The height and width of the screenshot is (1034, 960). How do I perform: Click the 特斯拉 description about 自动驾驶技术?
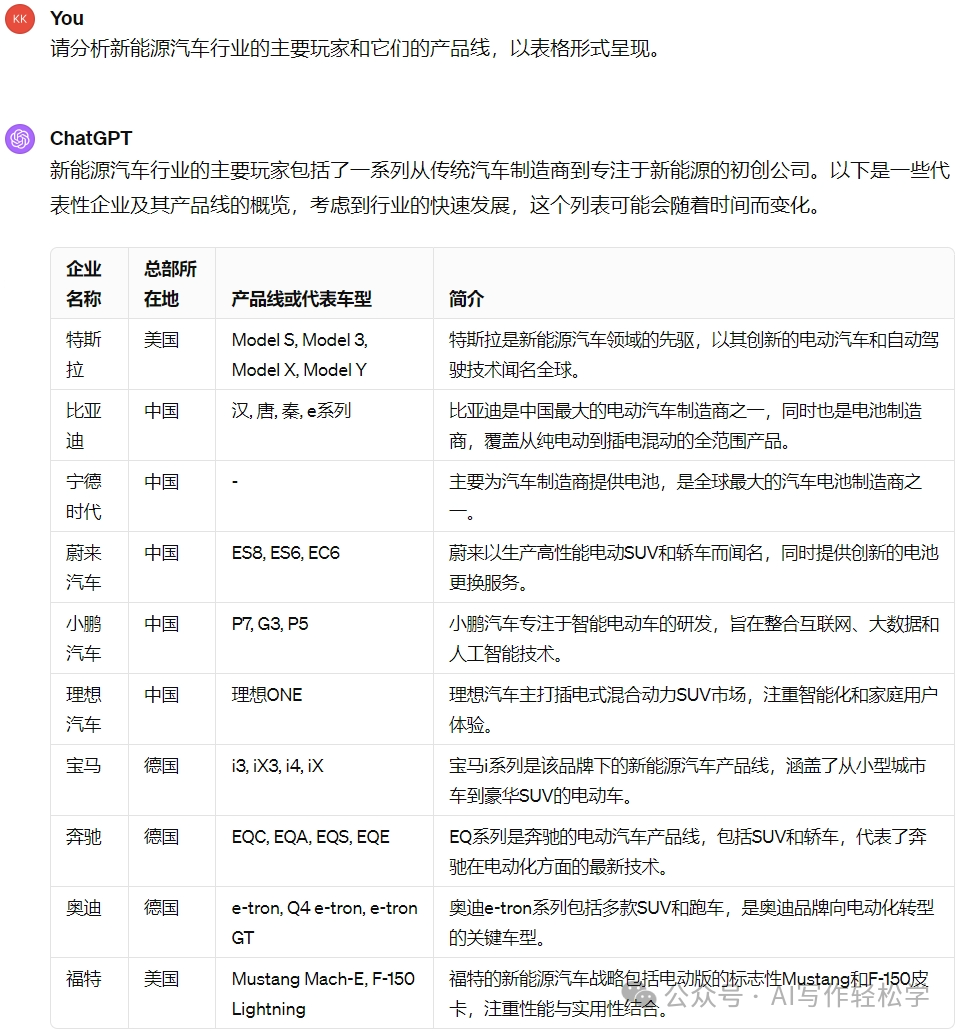(x=694, y=355)
